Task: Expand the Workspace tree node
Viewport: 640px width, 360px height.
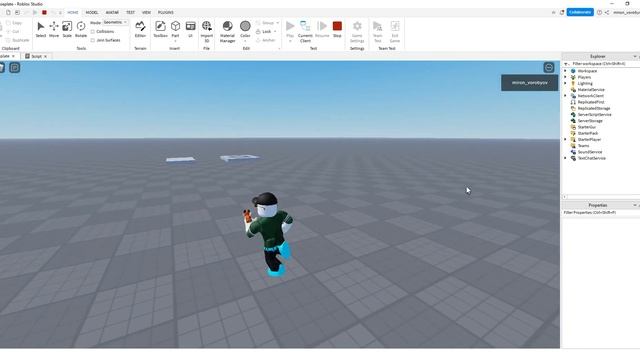Action: pos(565,71)
